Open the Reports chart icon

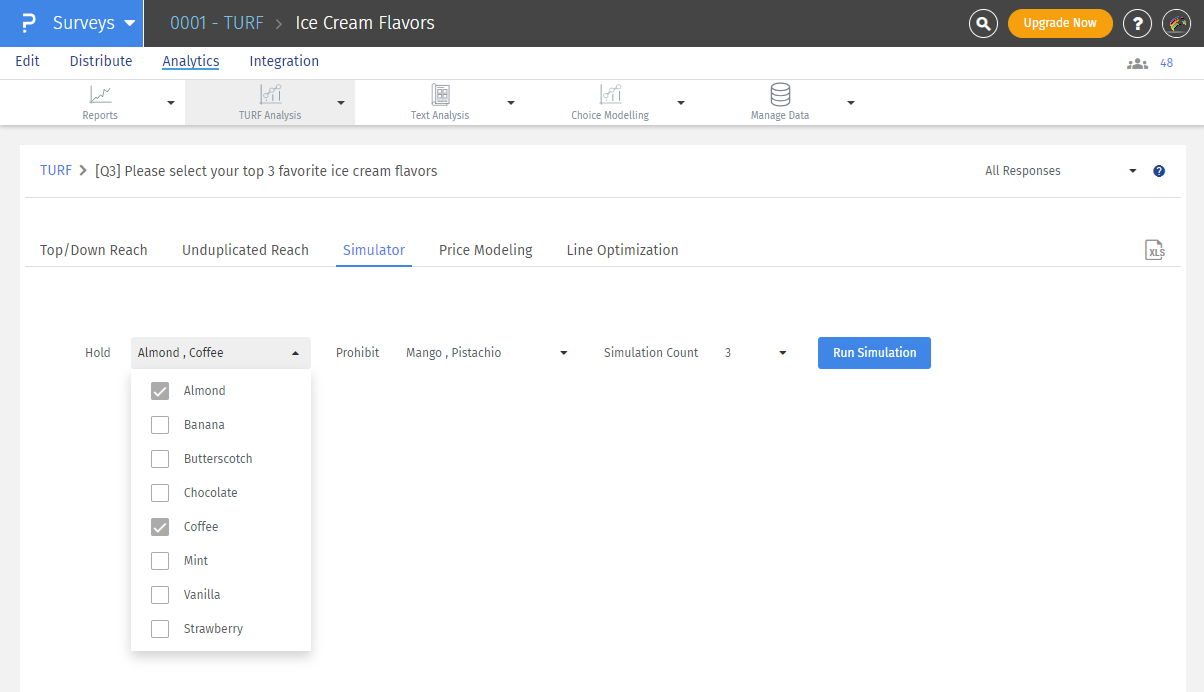[x=100, y=95]
